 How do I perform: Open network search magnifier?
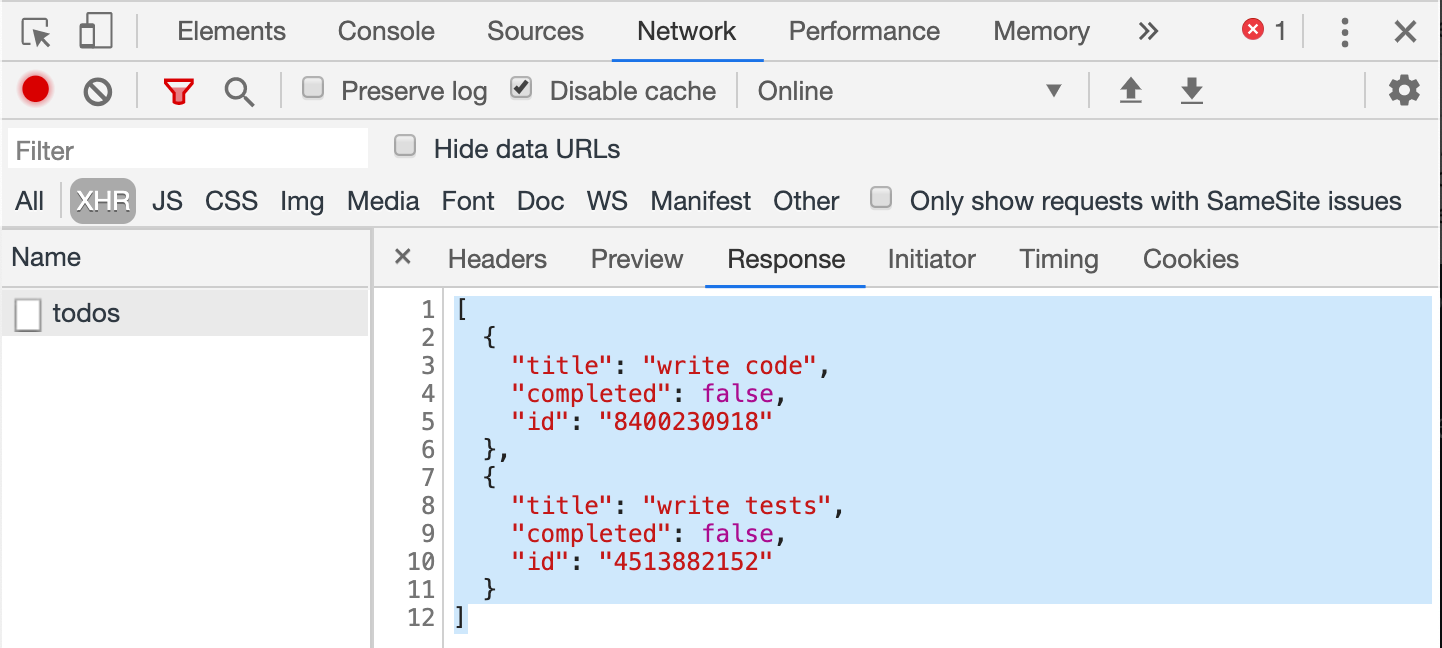click(x=239, y=92)
